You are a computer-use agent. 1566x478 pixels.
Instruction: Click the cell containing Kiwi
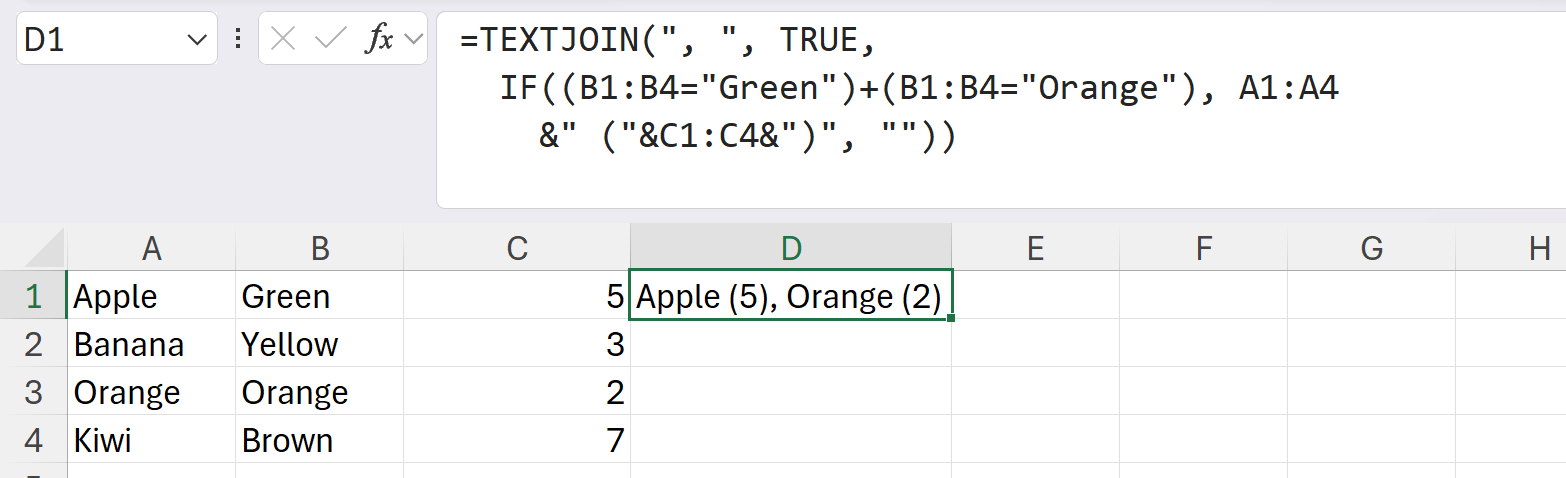coord(151,441)
